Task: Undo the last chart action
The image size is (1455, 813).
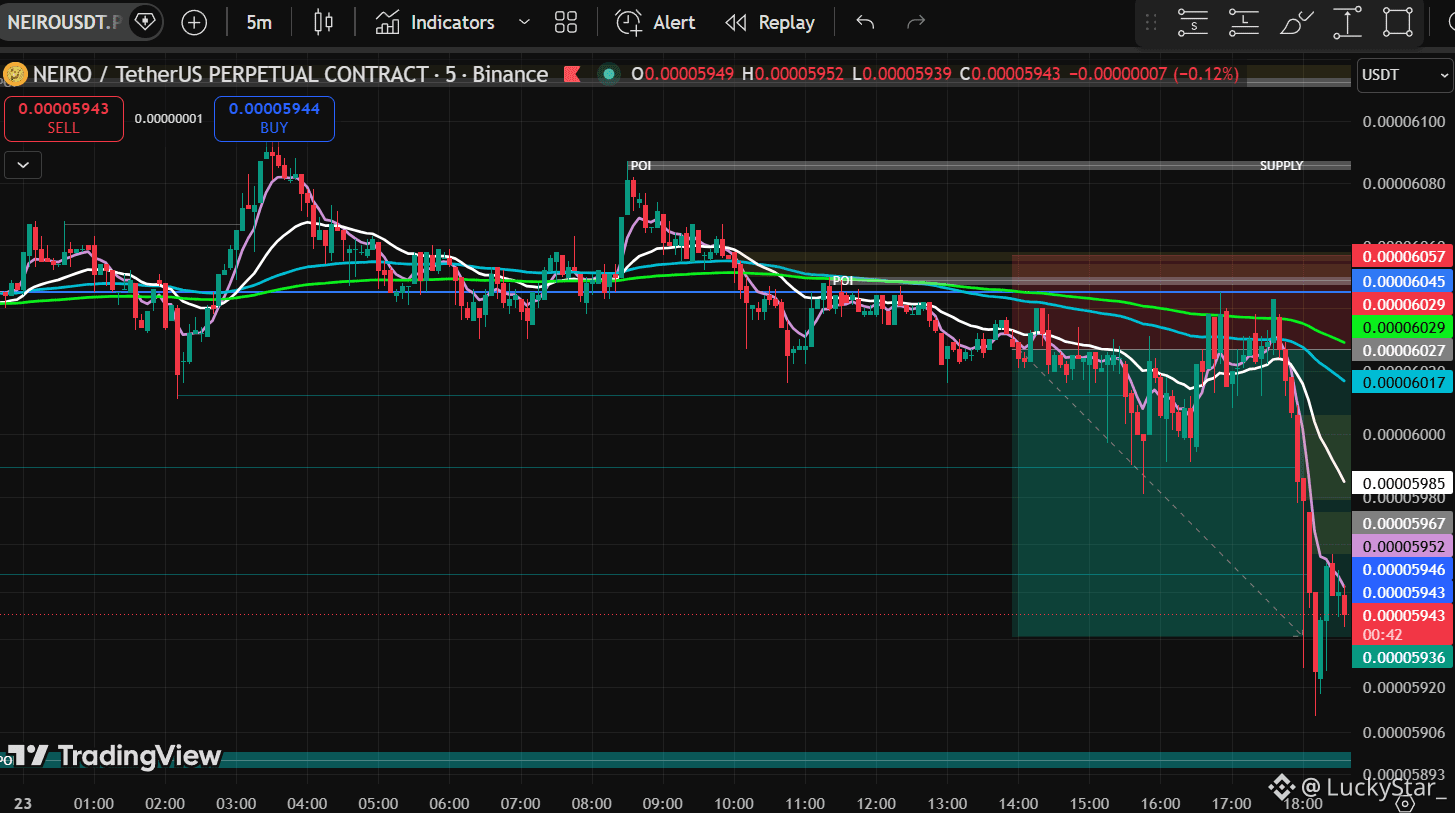Action: coord(866,22)
